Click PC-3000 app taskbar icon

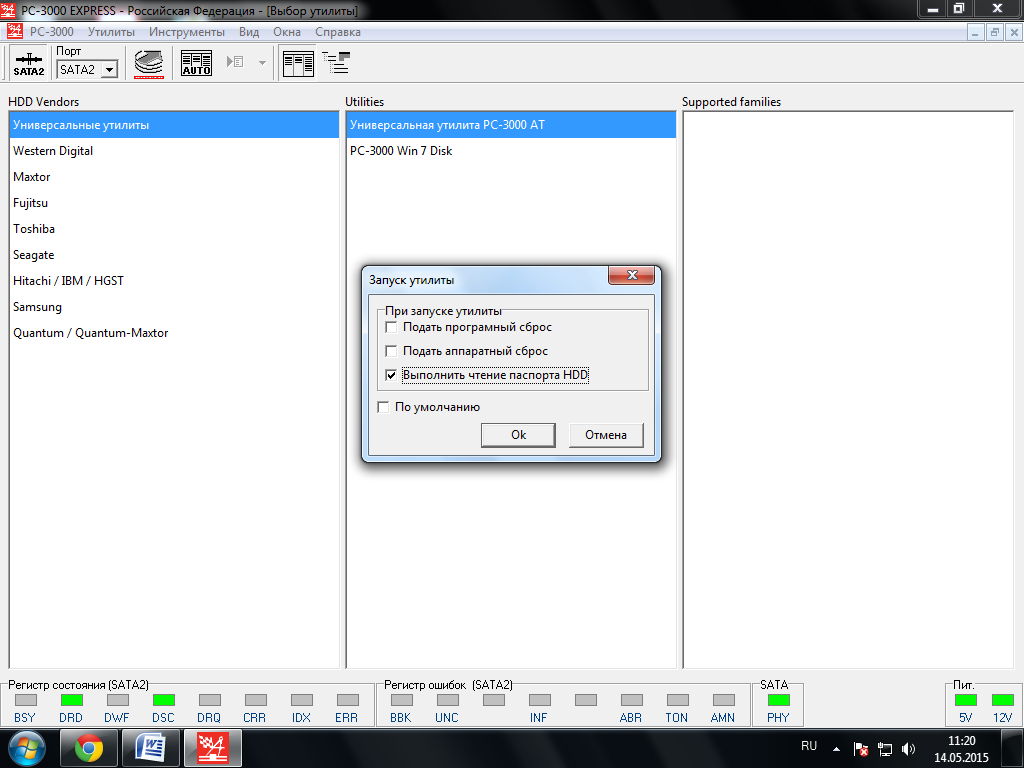click(x=213, y=748)
